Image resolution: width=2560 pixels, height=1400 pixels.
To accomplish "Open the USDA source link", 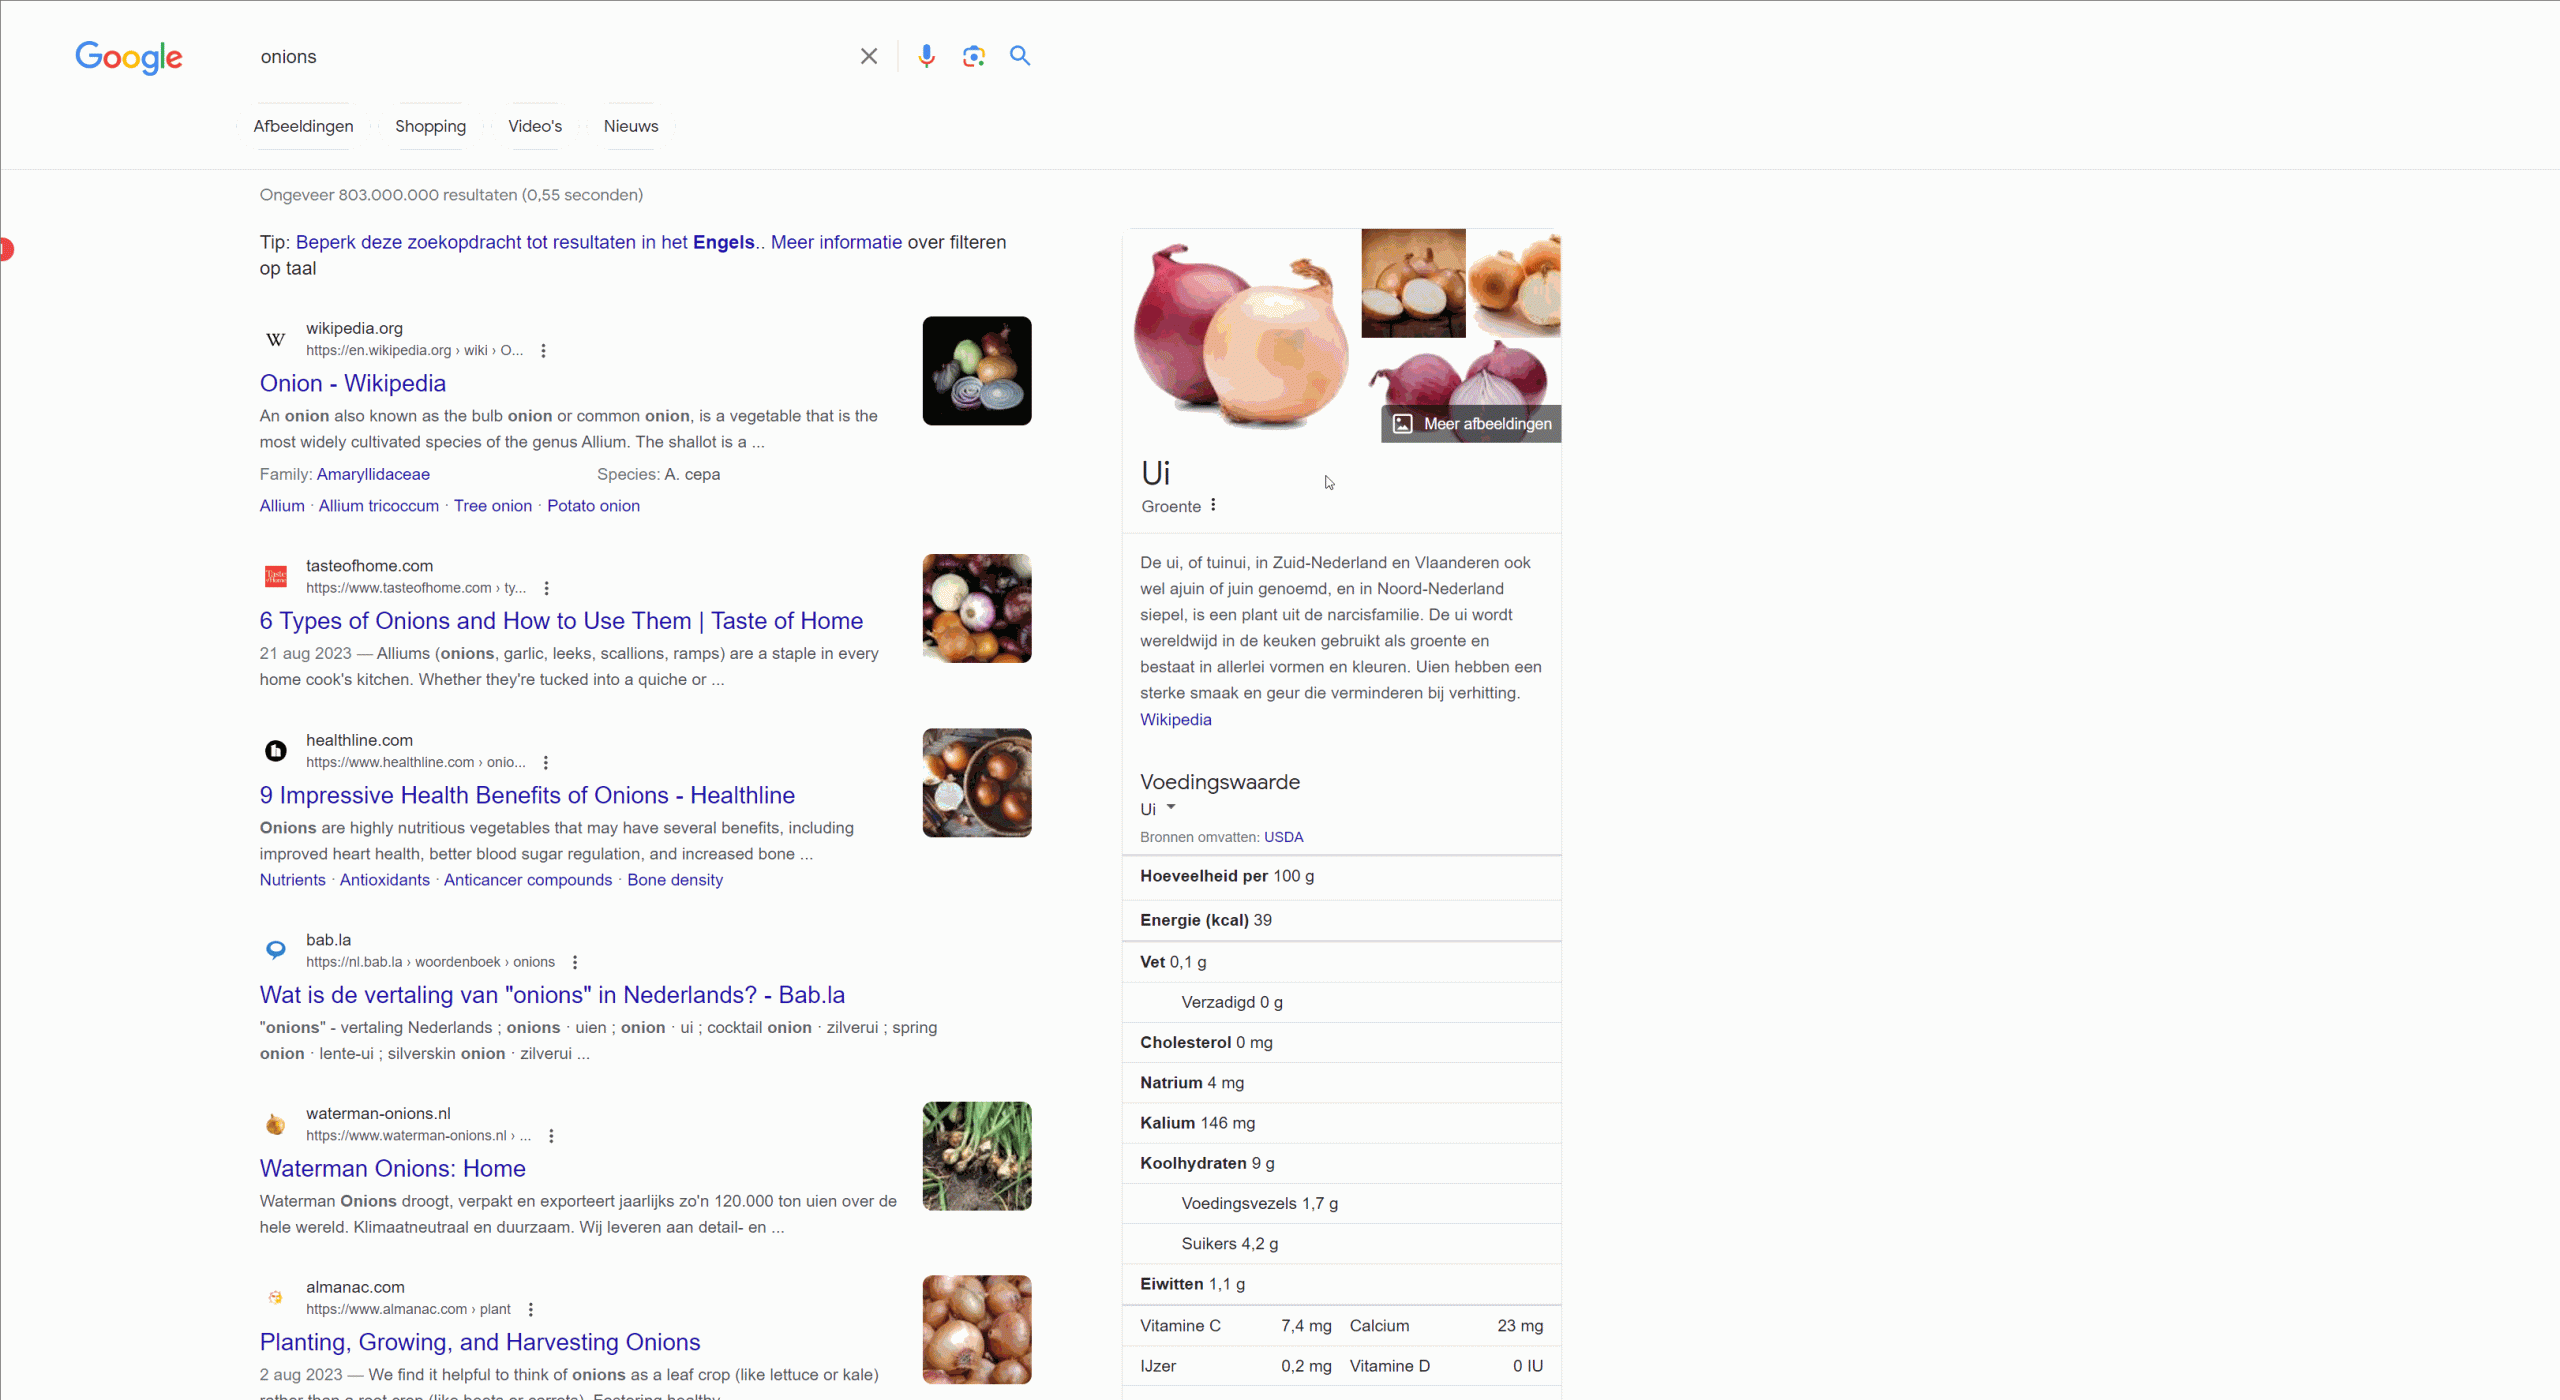I will click(1283, 837).
